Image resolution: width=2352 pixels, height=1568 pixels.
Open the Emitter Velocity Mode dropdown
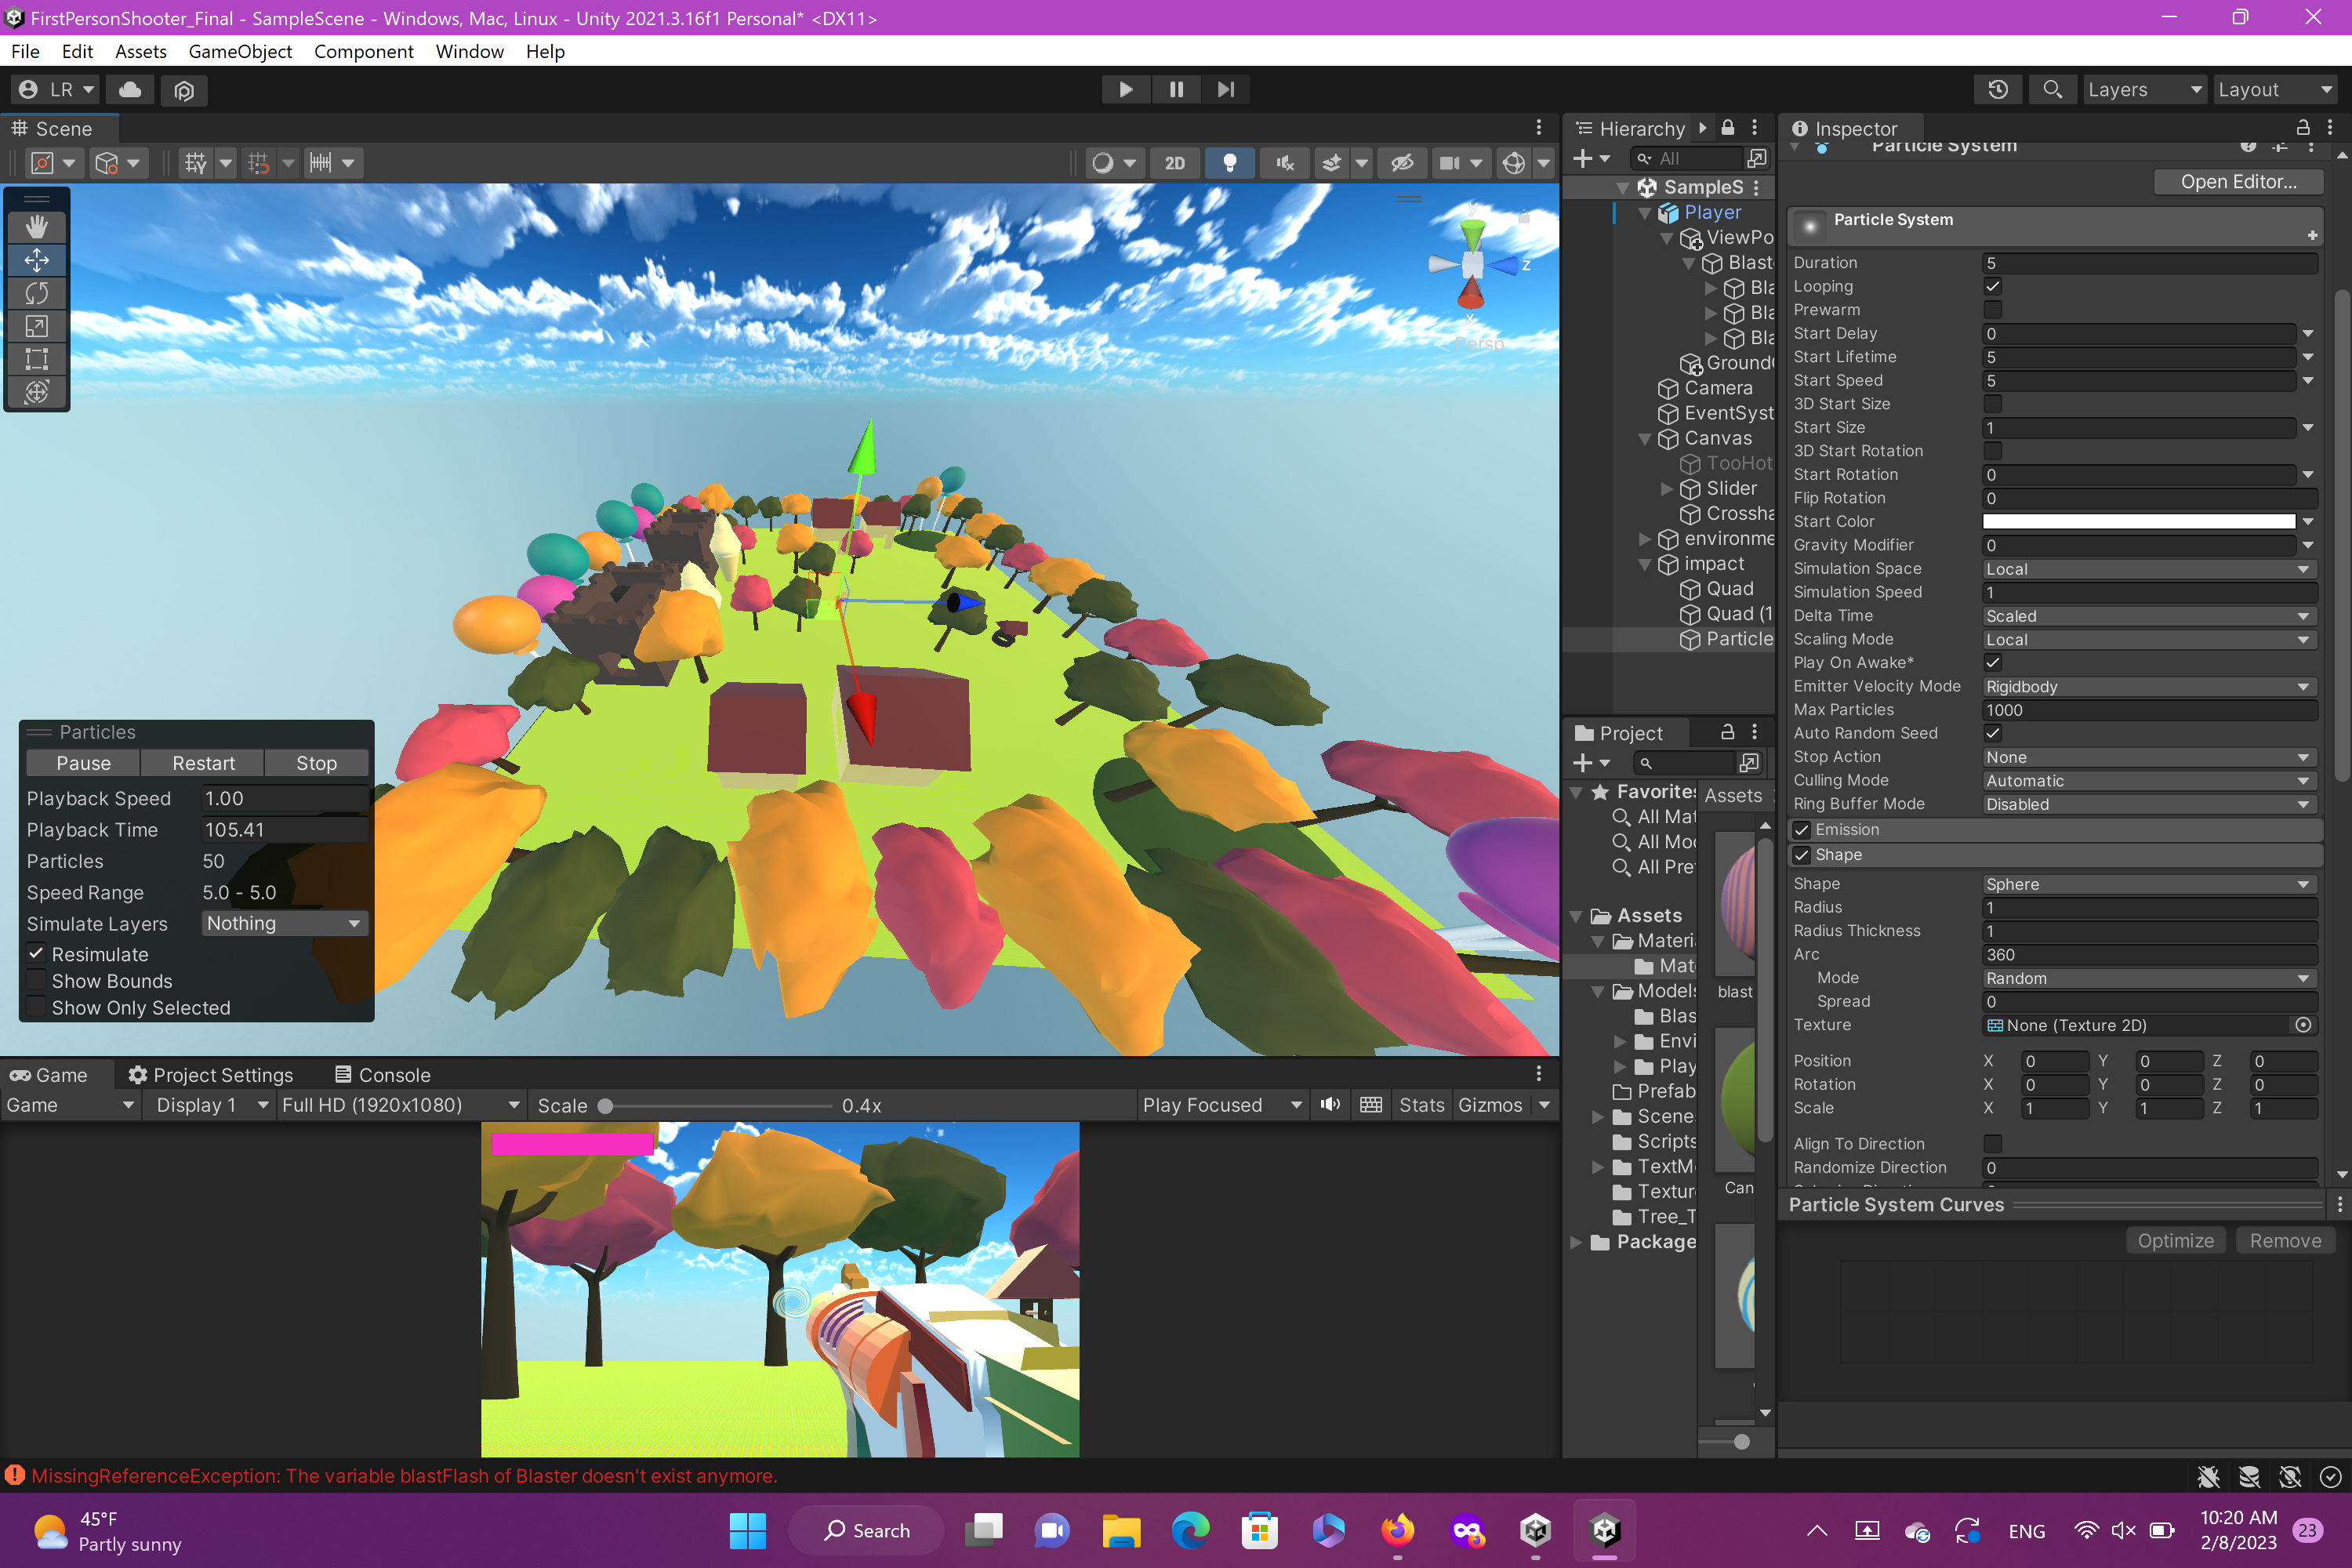2149,687
